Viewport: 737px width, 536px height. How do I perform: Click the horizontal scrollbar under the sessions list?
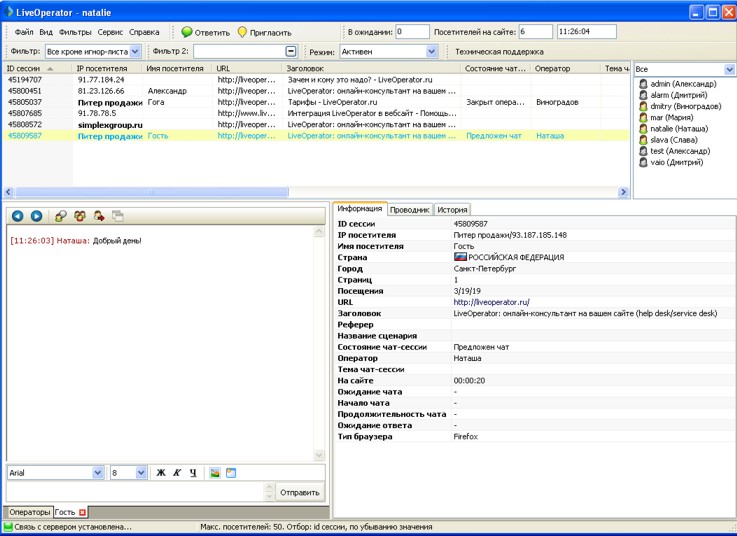click(x=150, y=192)
